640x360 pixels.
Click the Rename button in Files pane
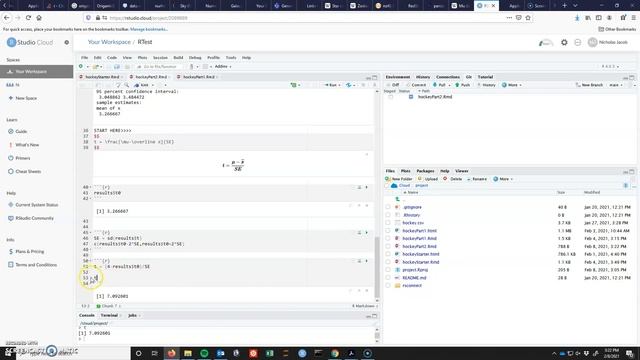coord(477,179)
